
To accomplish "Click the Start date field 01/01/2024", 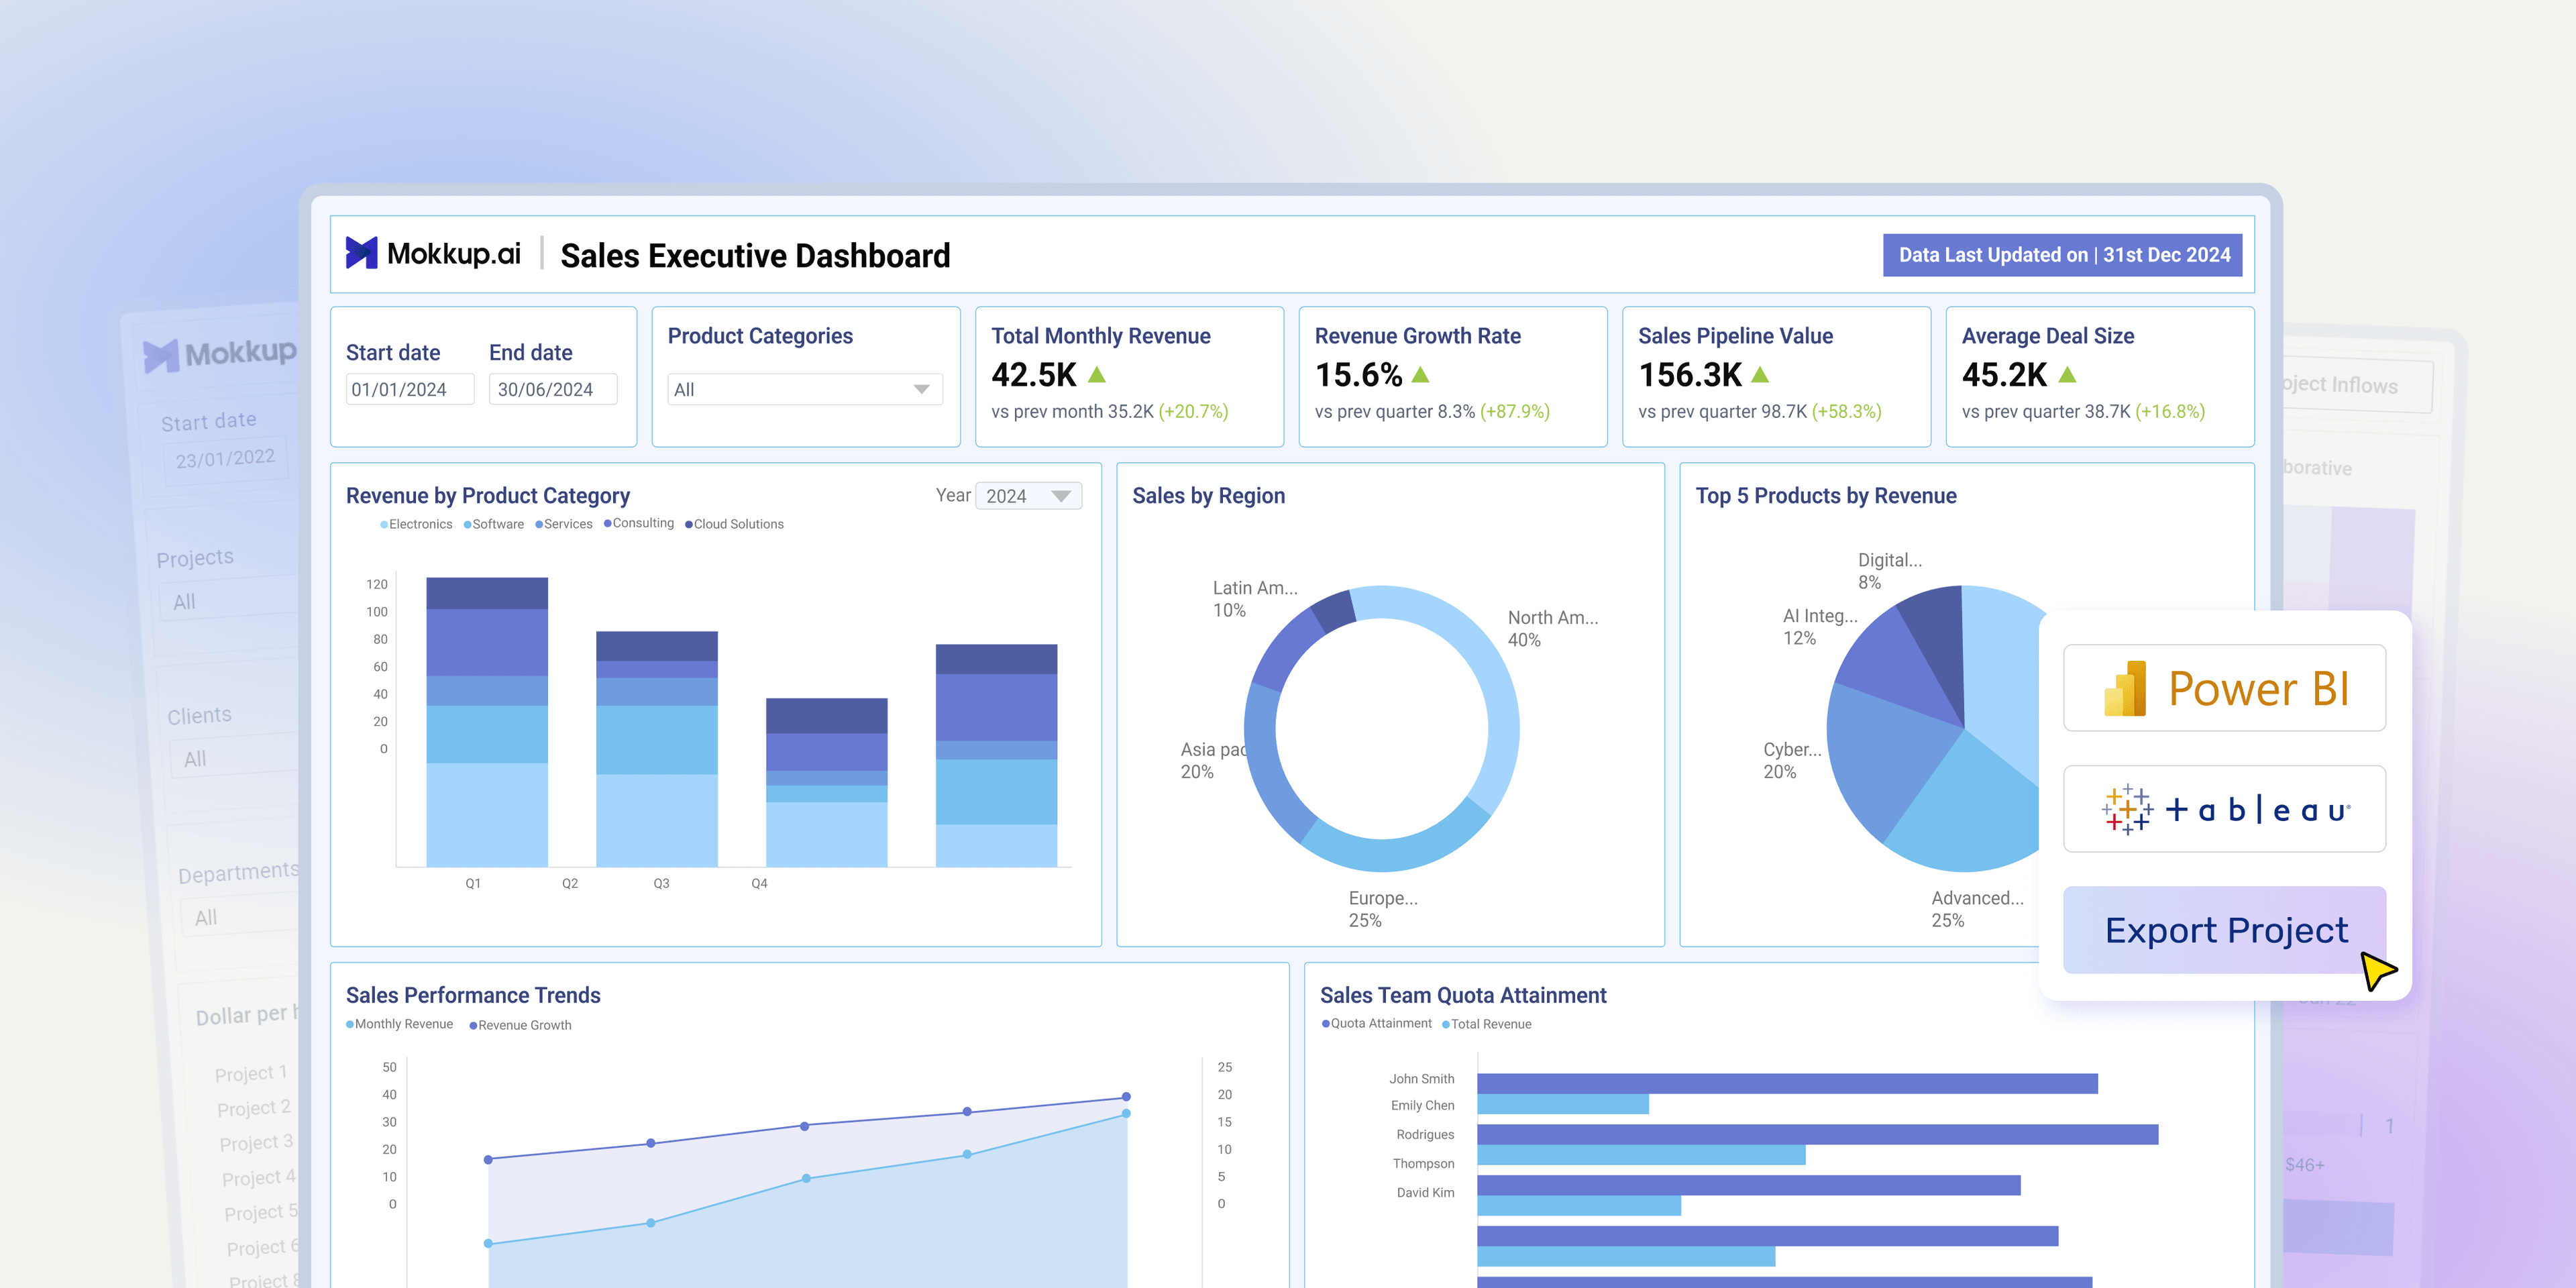I will 410,389.
